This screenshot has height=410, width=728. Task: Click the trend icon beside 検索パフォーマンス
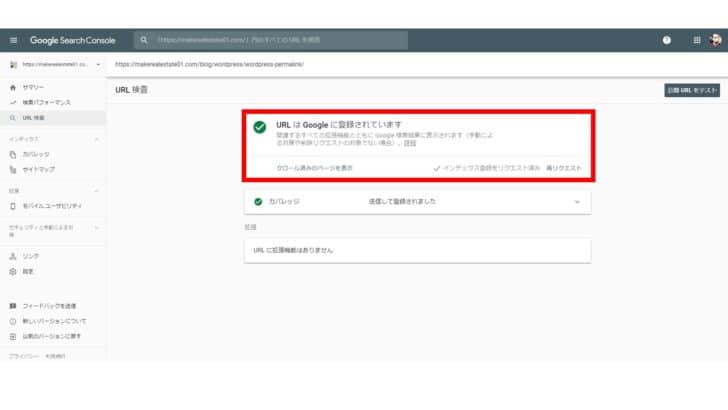pyautogui.click(x=13, y=102)
